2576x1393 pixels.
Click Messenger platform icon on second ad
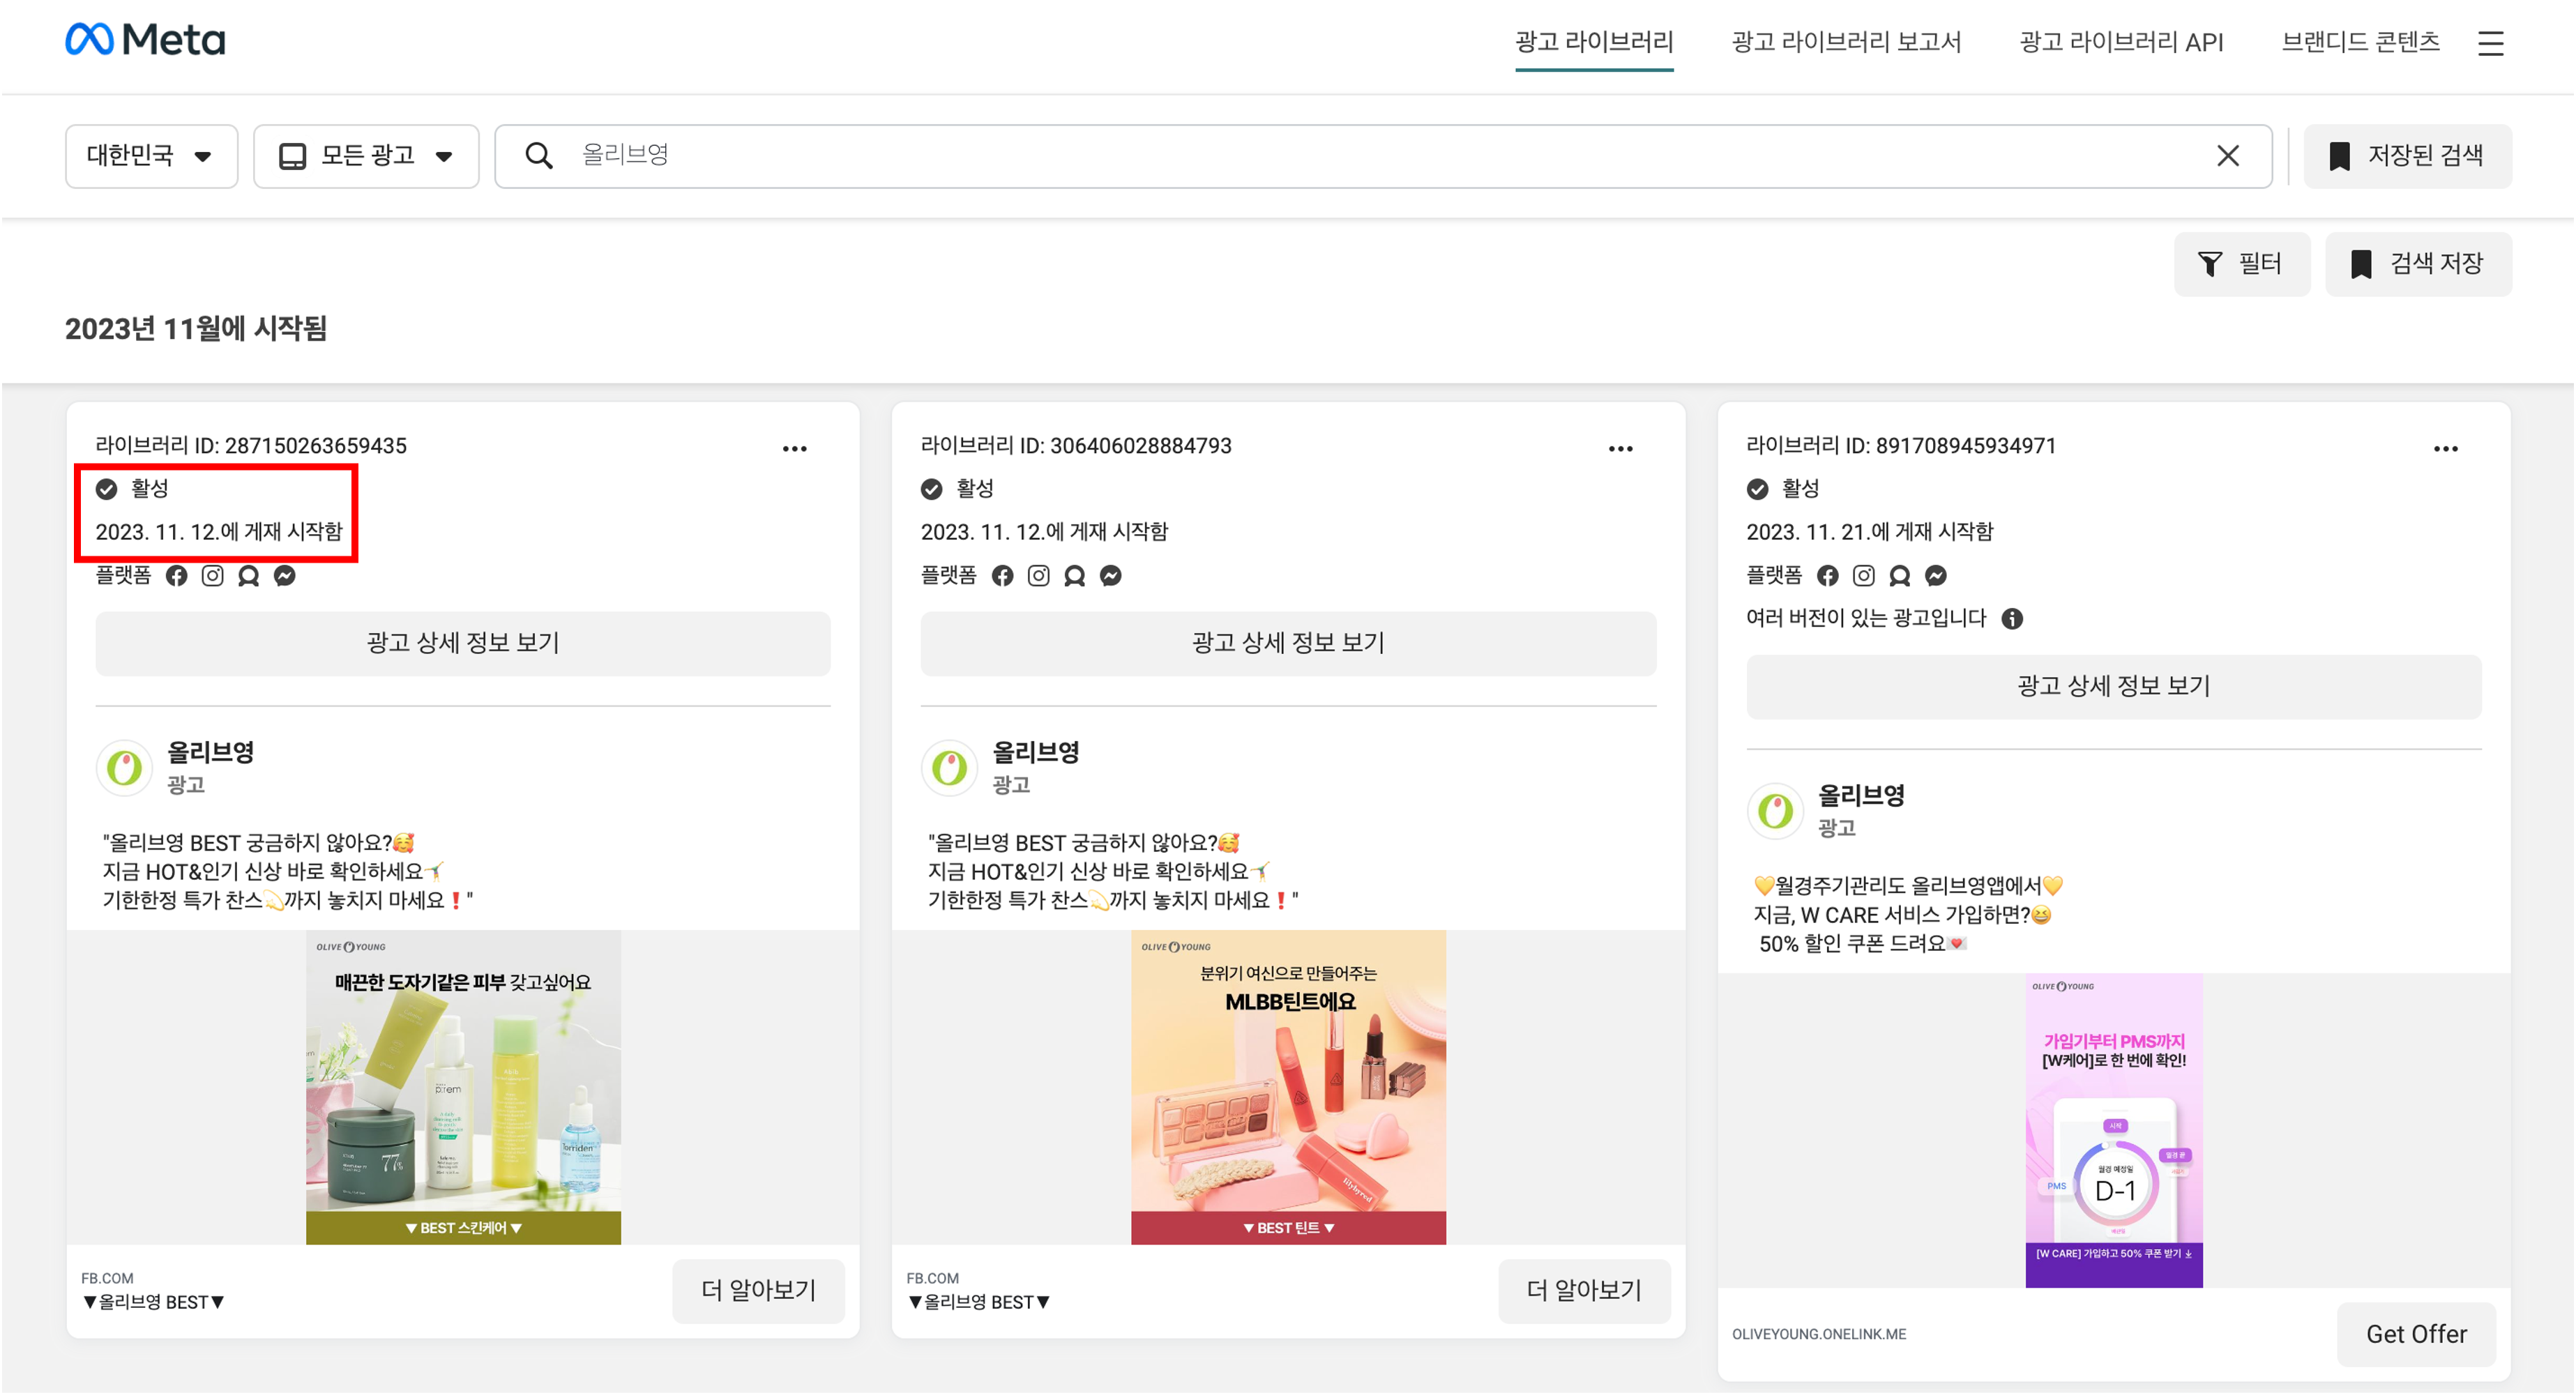tap(1110, 576)
